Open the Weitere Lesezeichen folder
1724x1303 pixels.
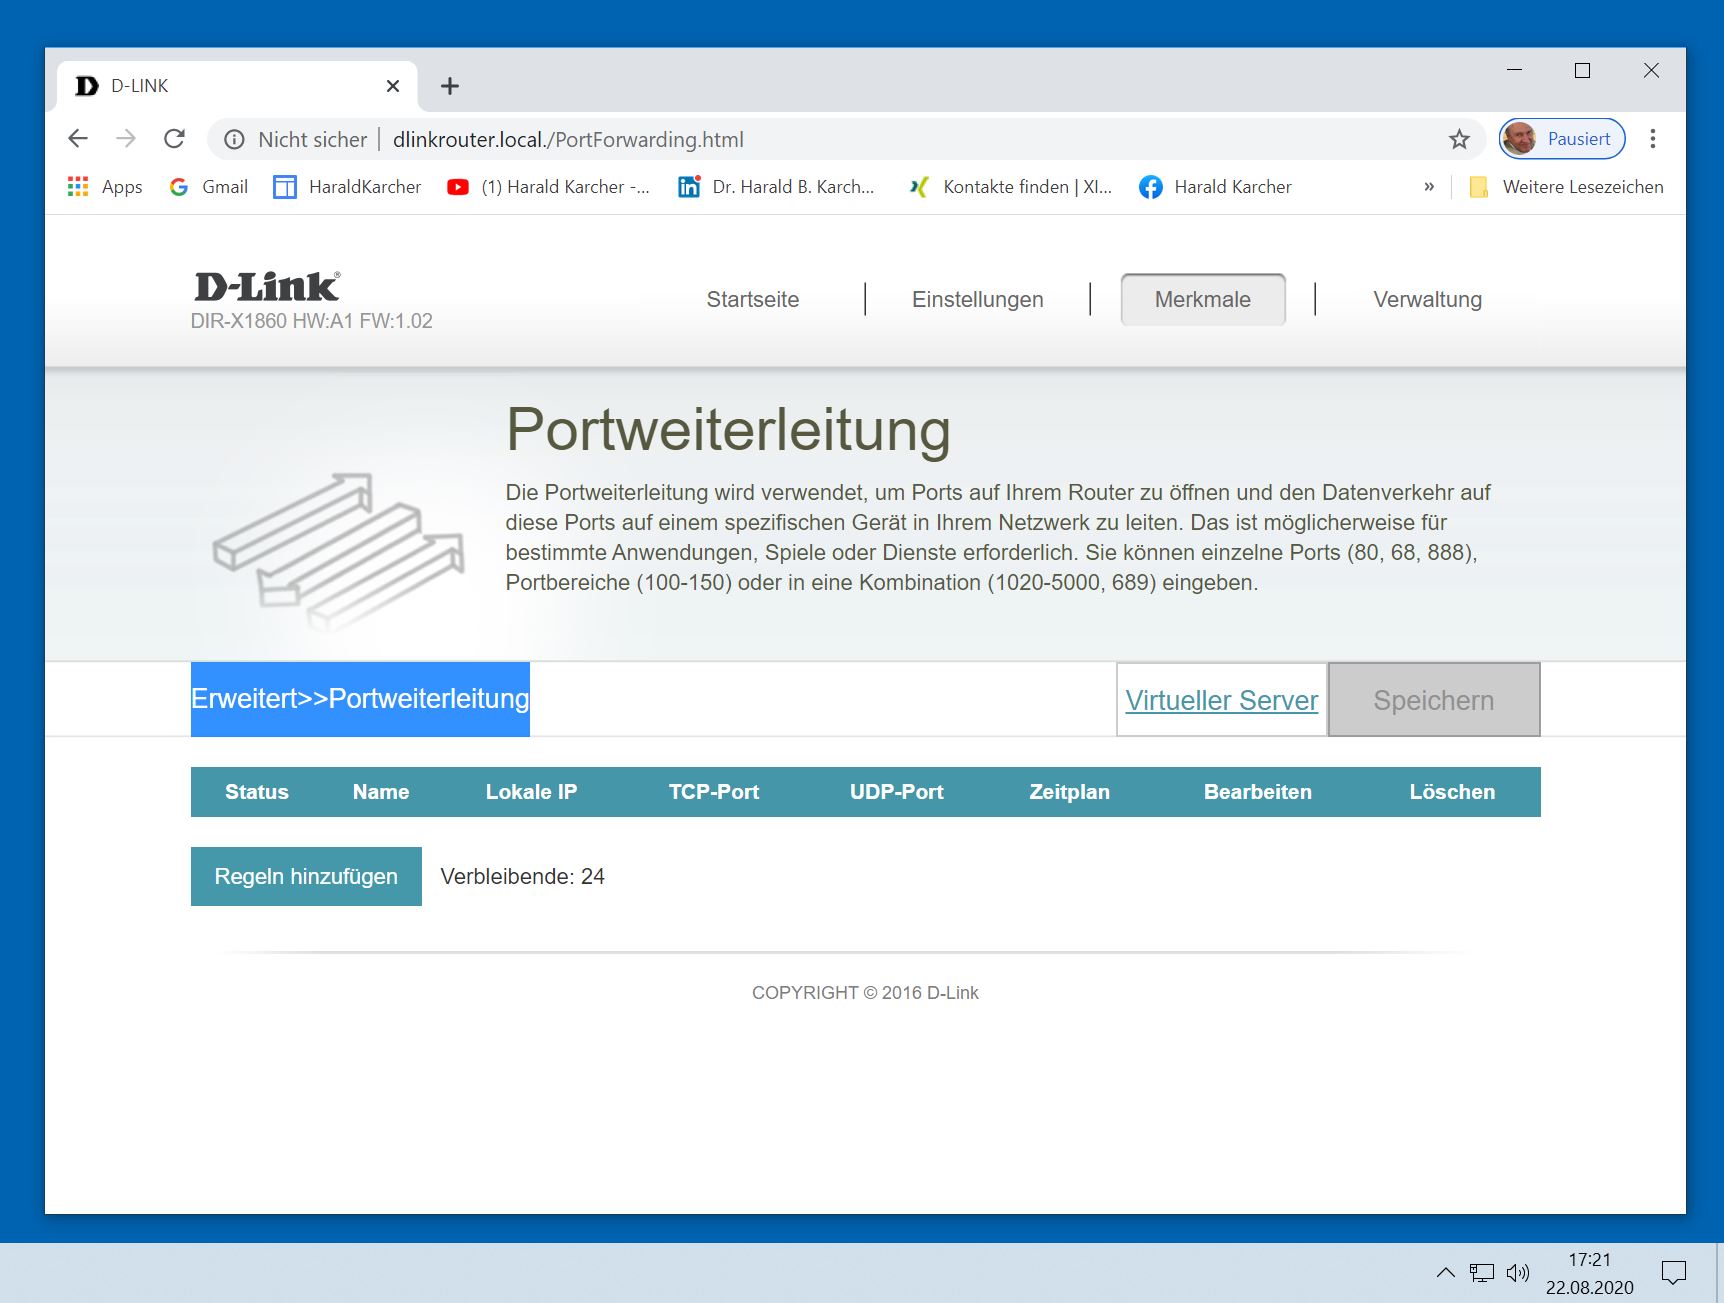[x=1566, y=187]
